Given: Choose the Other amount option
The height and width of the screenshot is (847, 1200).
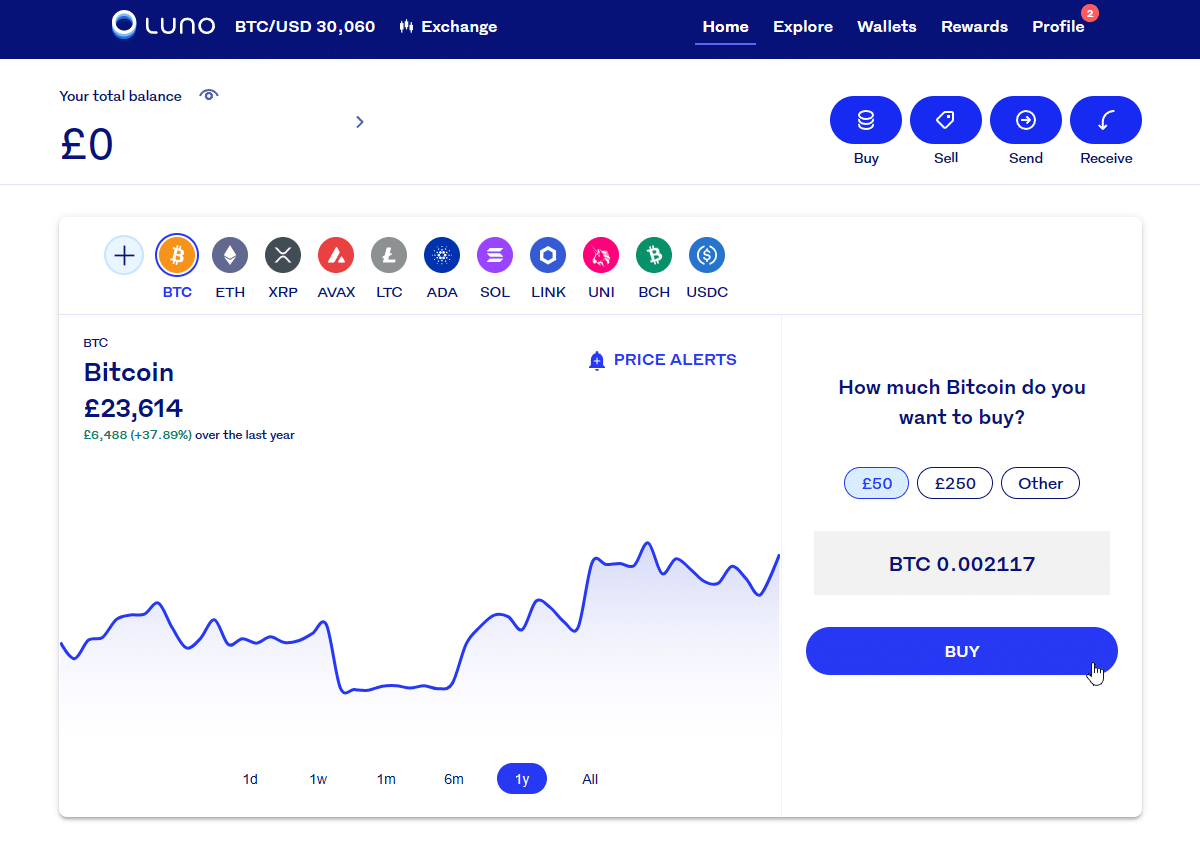Looking at the screenshot, I should coord(1040,483).
